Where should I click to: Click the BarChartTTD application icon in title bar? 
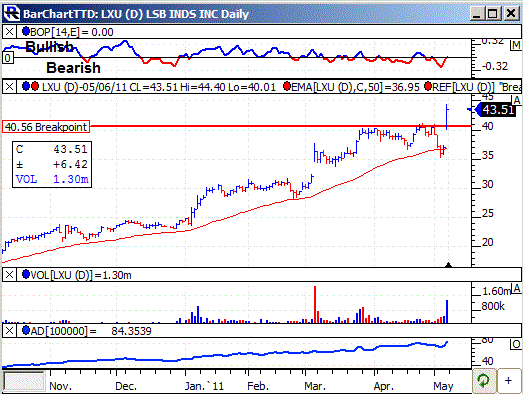pyautogui.click(x=12, y=13)
